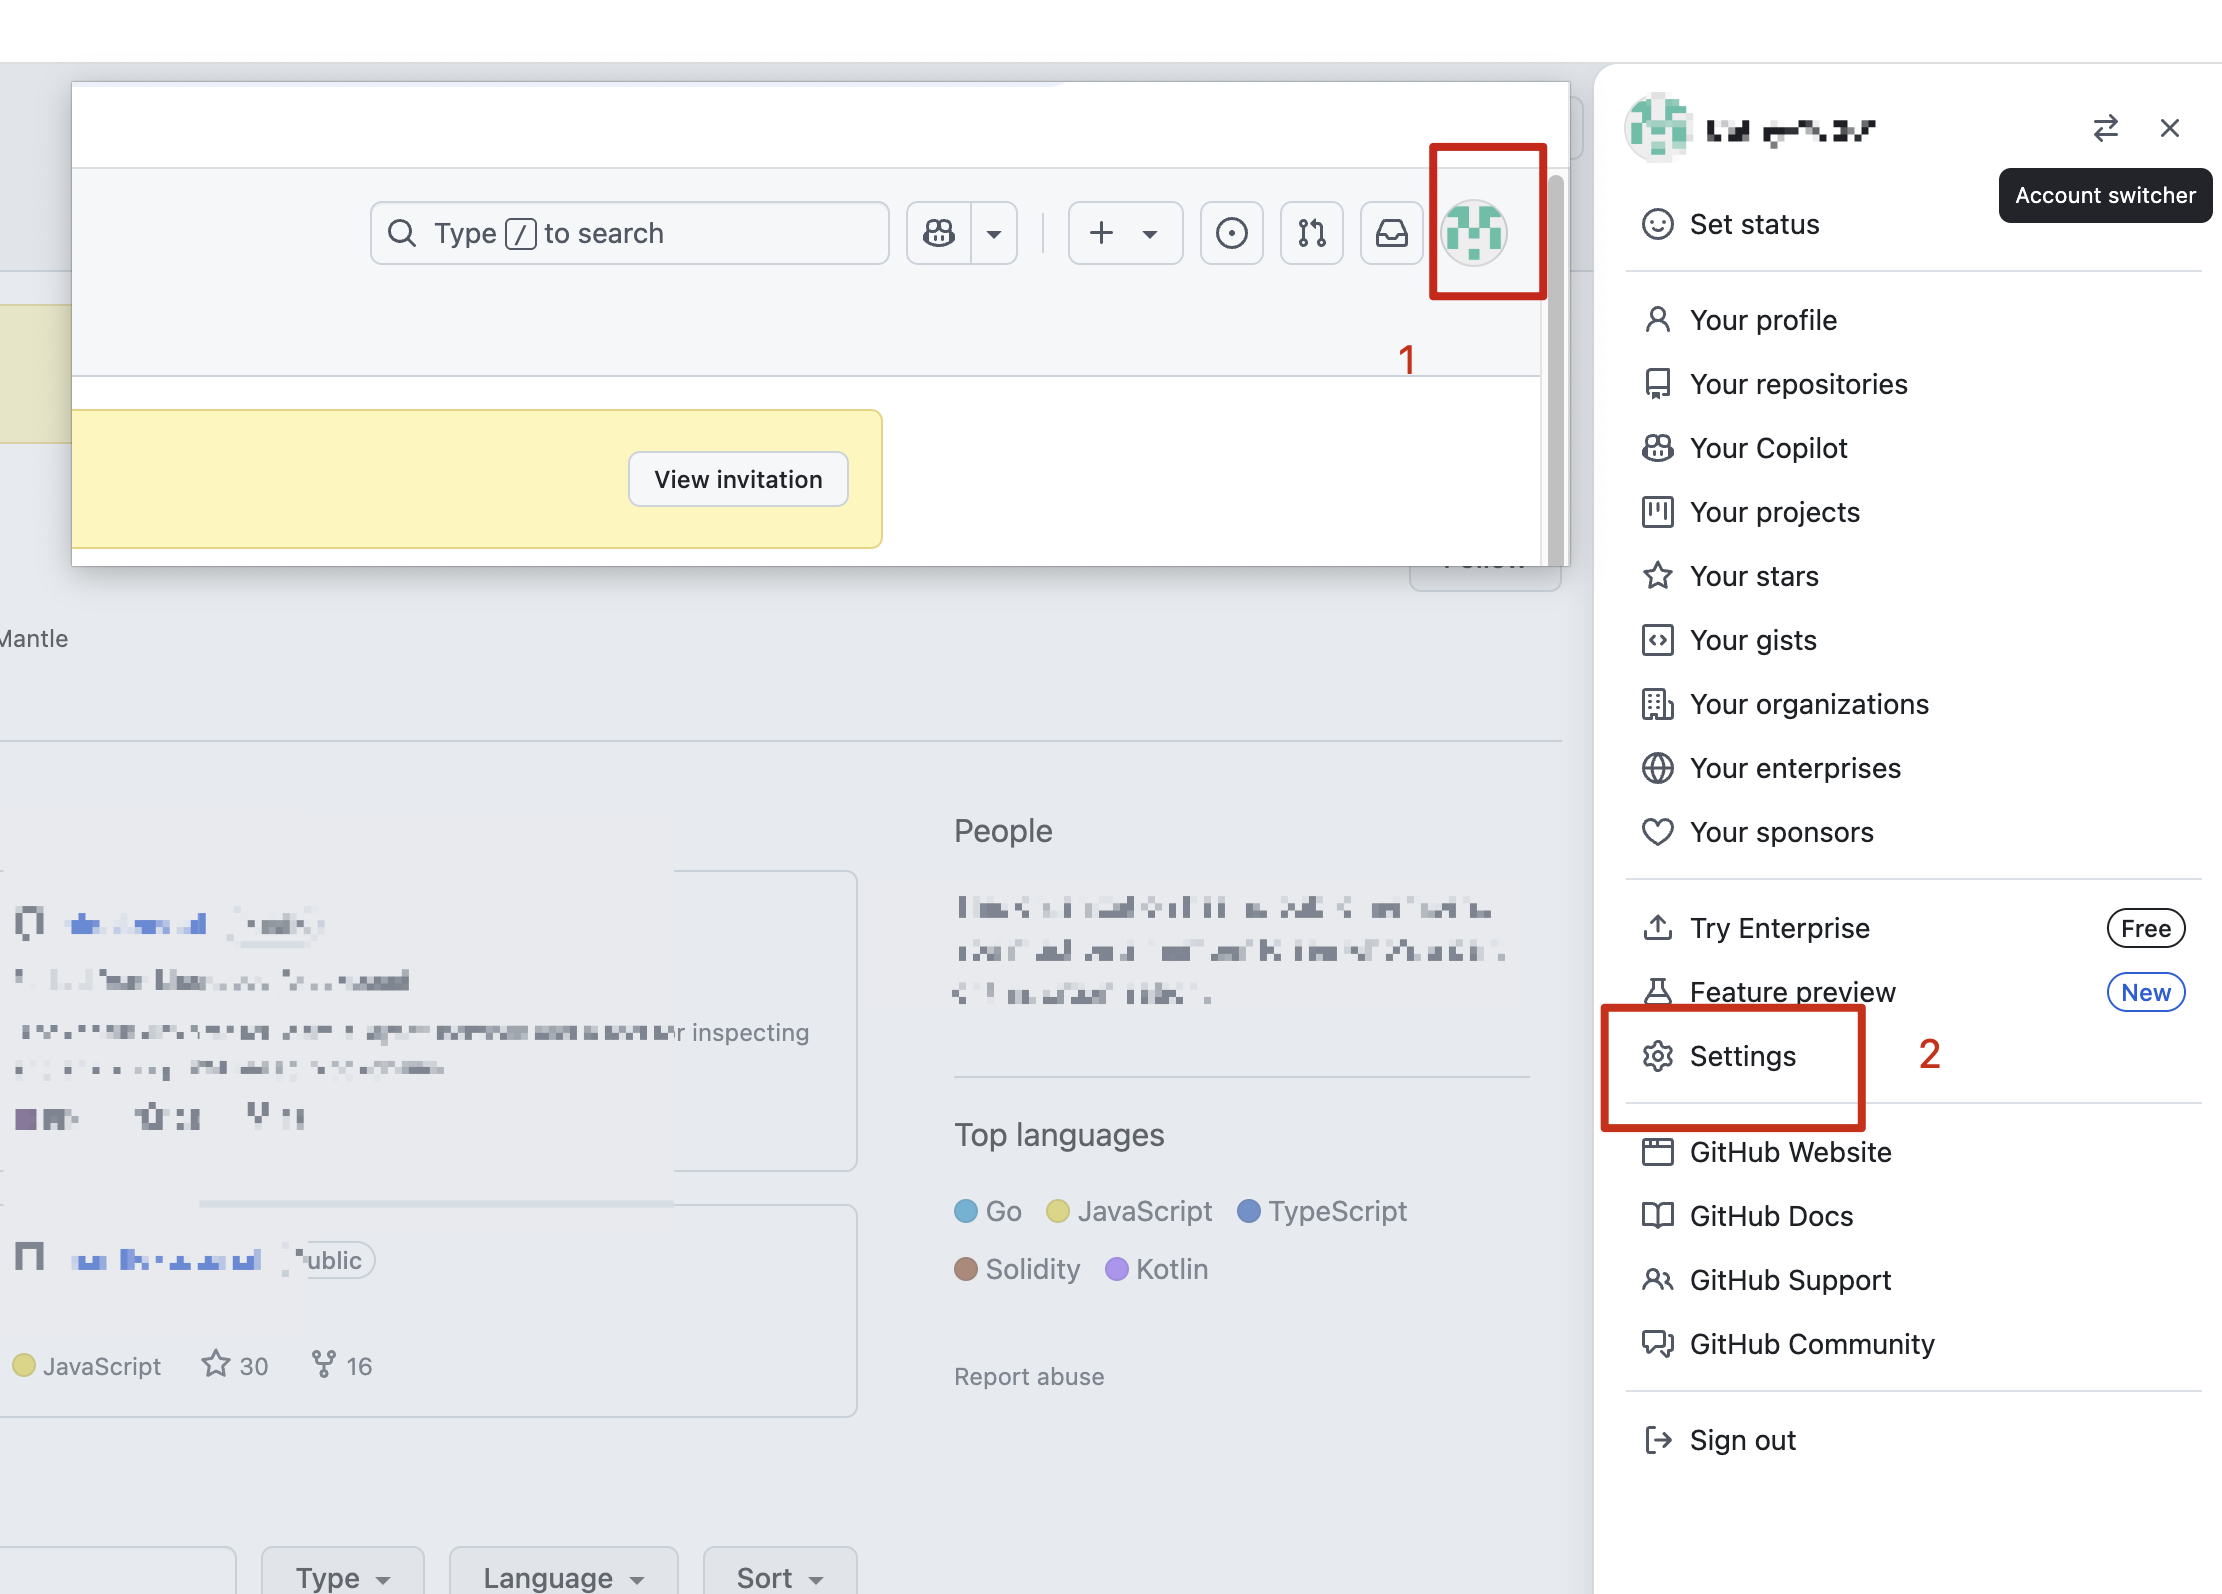Expand the Copilot dropdown arrow
Image resolution: width=2222 pixels, height=1594 pixels.
(994, 233)
